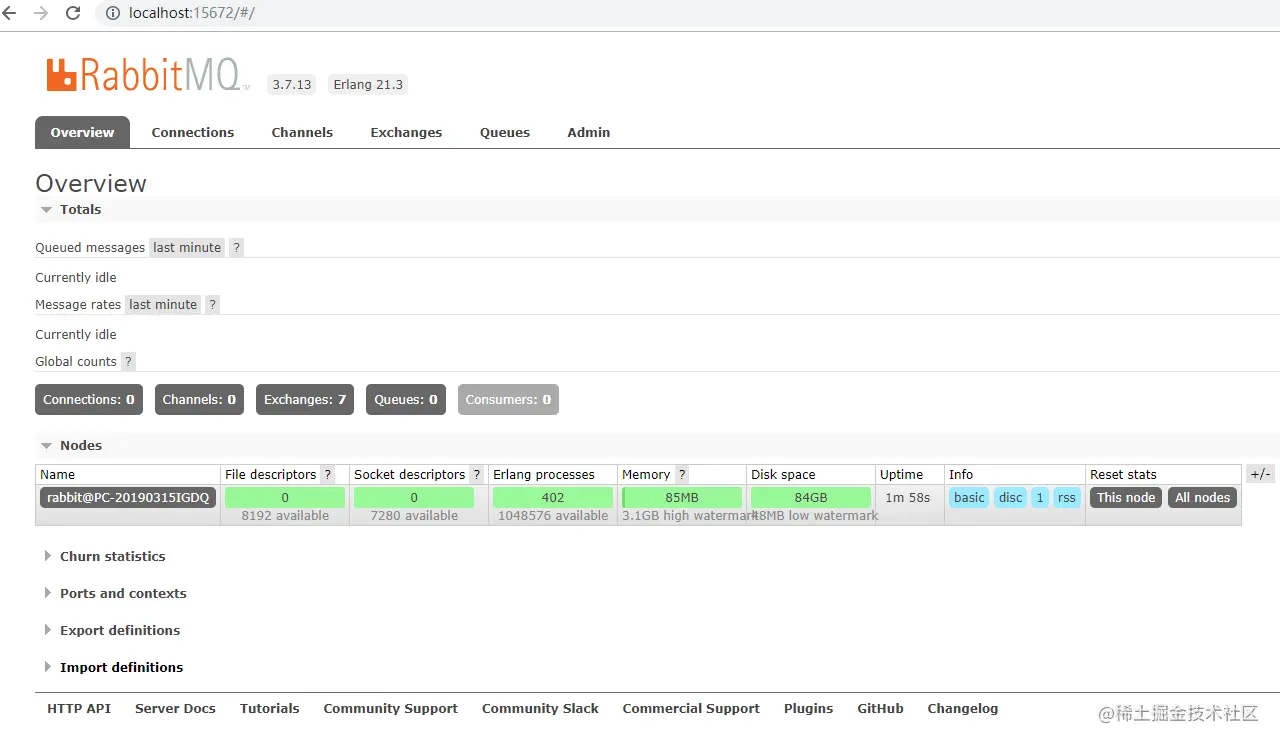Open the Tutorials footer link
The image size is (1280, 745).
(270, 709)
